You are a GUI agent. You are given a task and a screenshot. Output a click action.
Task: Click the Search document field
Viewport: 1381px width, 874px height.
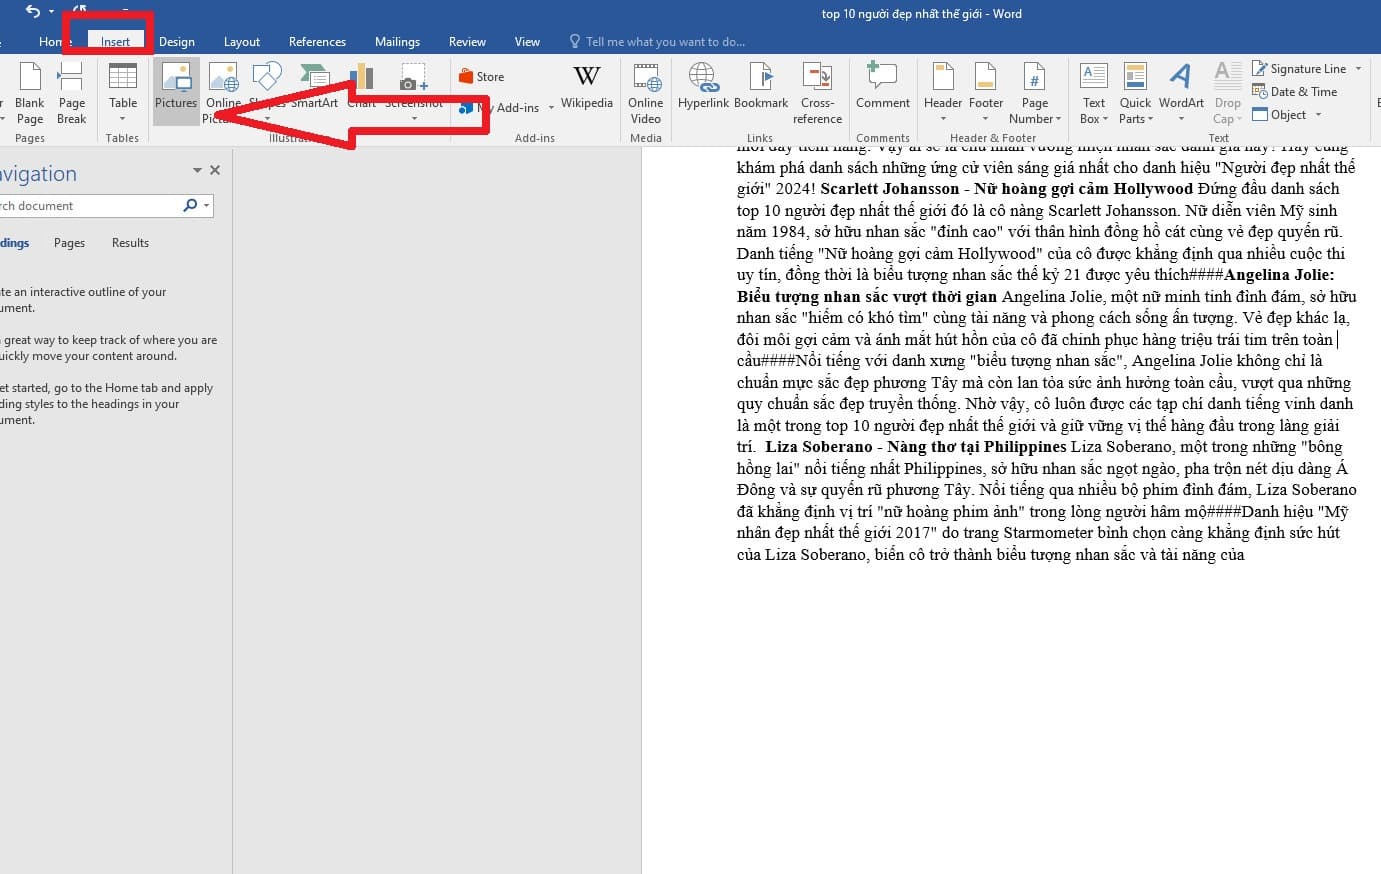pos(90,206)
